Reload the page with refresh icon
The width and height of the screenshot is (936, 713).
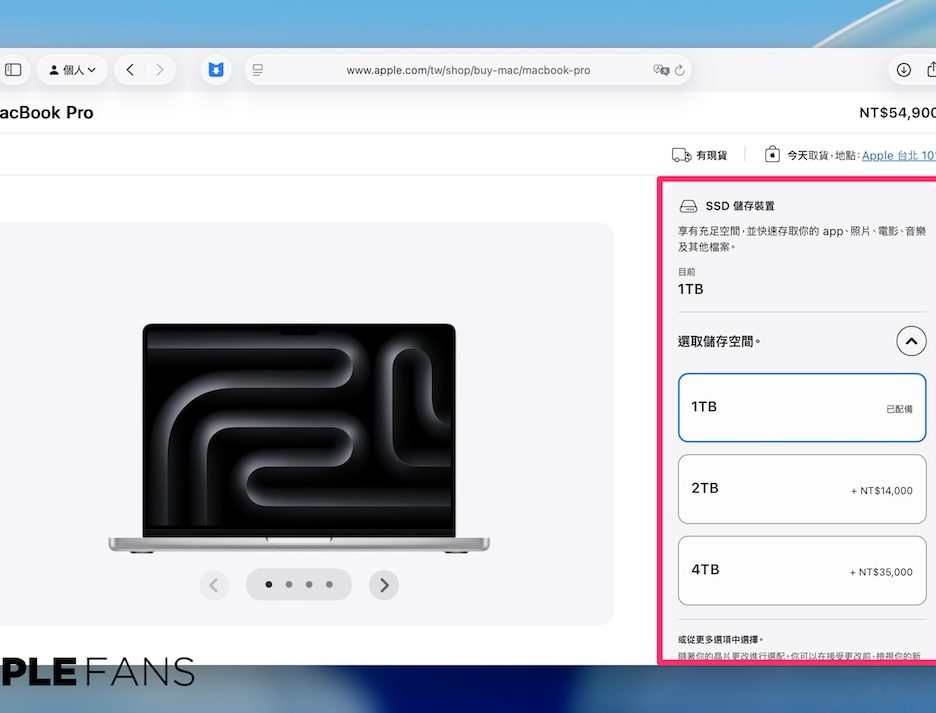(680, 70)
